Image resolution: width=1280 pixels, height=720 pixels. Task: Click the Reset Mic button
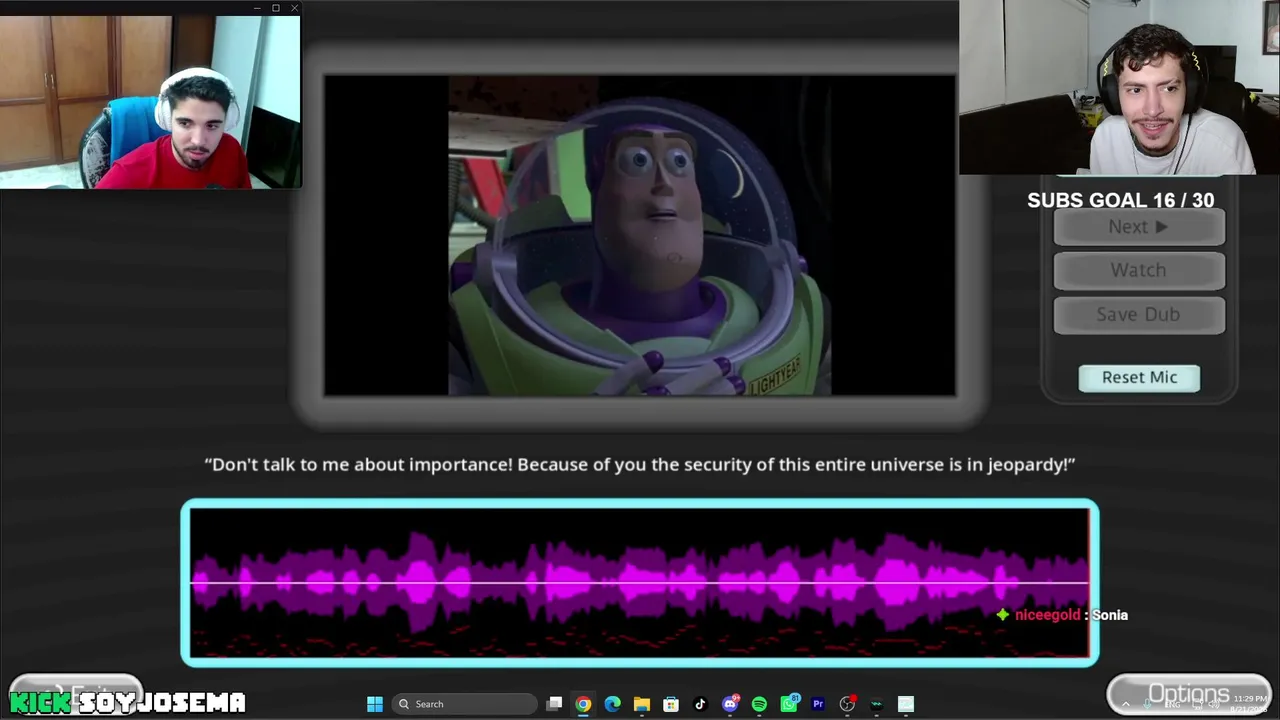(1139, 377)
